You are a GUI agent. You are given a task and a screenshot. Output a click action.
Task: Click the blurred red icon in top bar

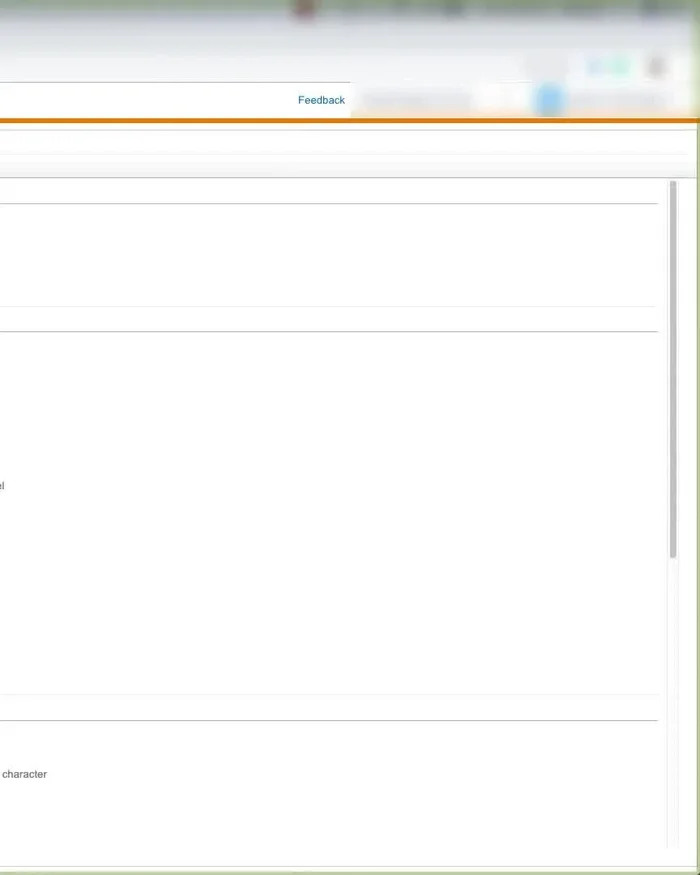[x=305, y=9]
